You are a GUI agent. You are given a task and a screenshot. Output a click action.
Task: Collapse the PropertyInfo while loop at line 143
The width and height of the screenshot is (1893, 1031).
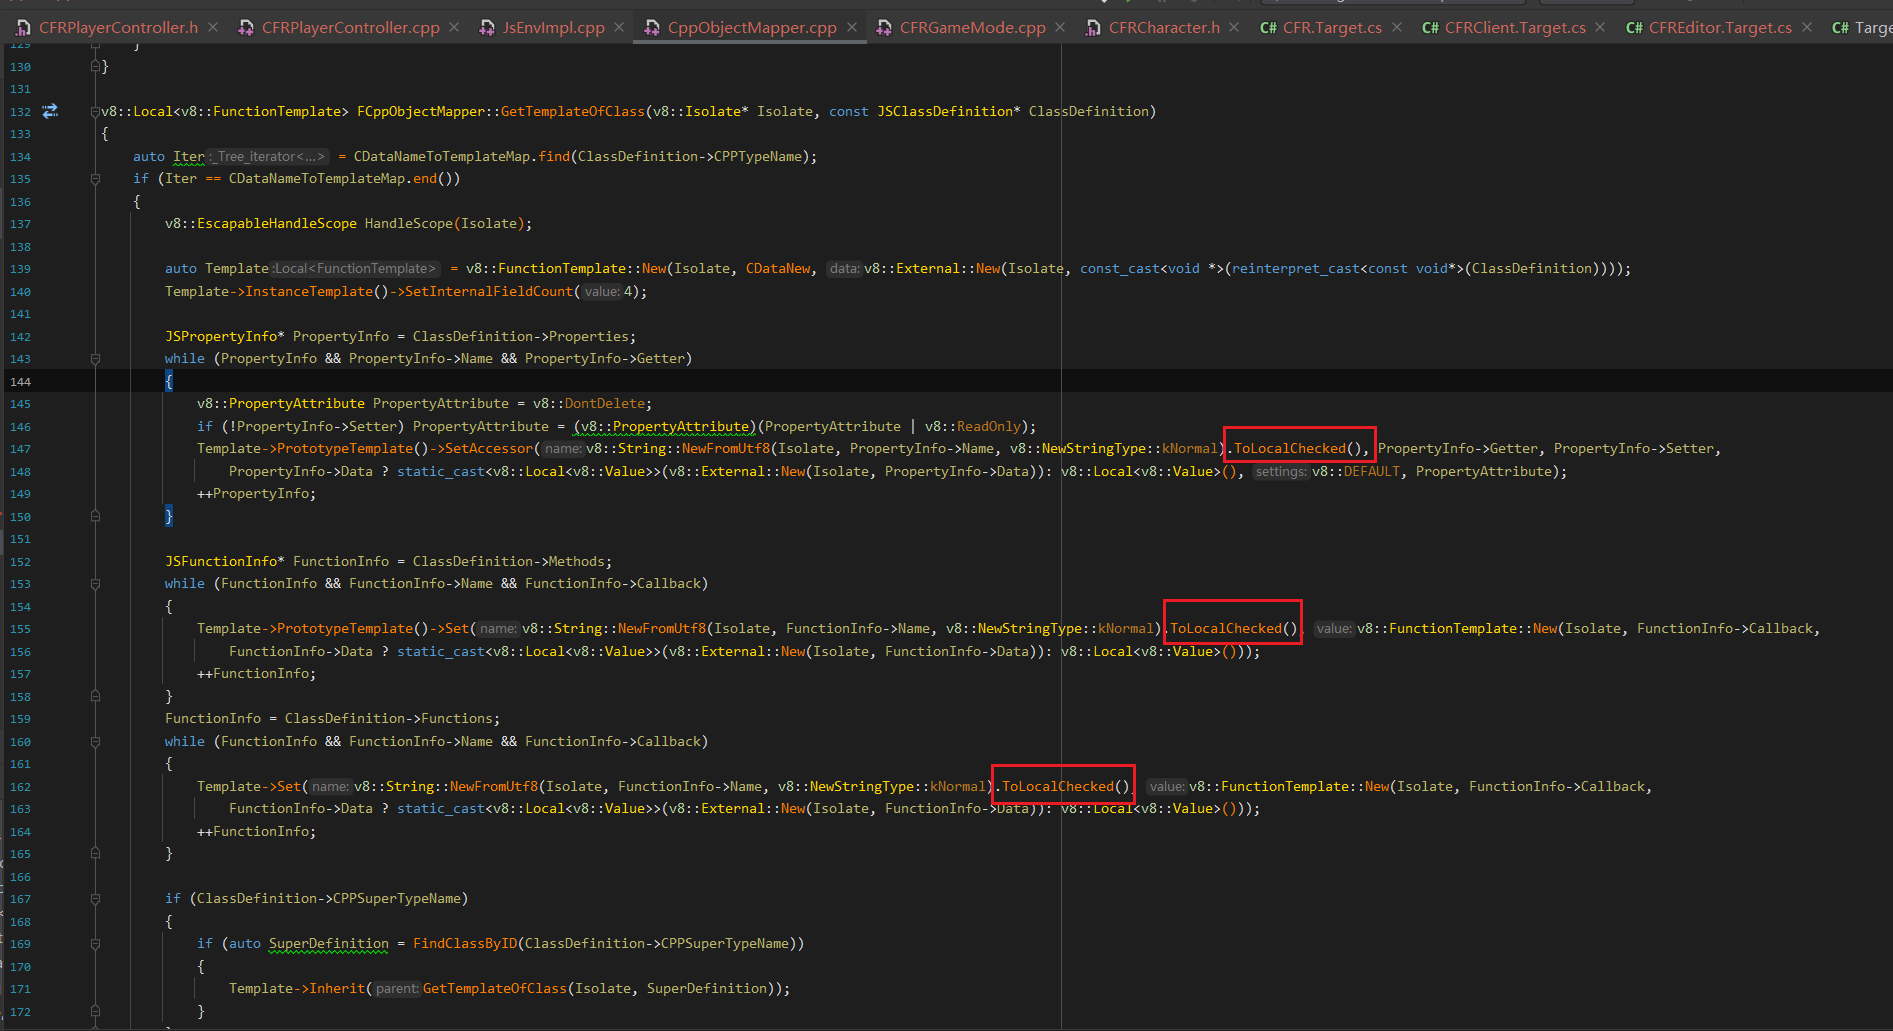click(x=95, y=358)
